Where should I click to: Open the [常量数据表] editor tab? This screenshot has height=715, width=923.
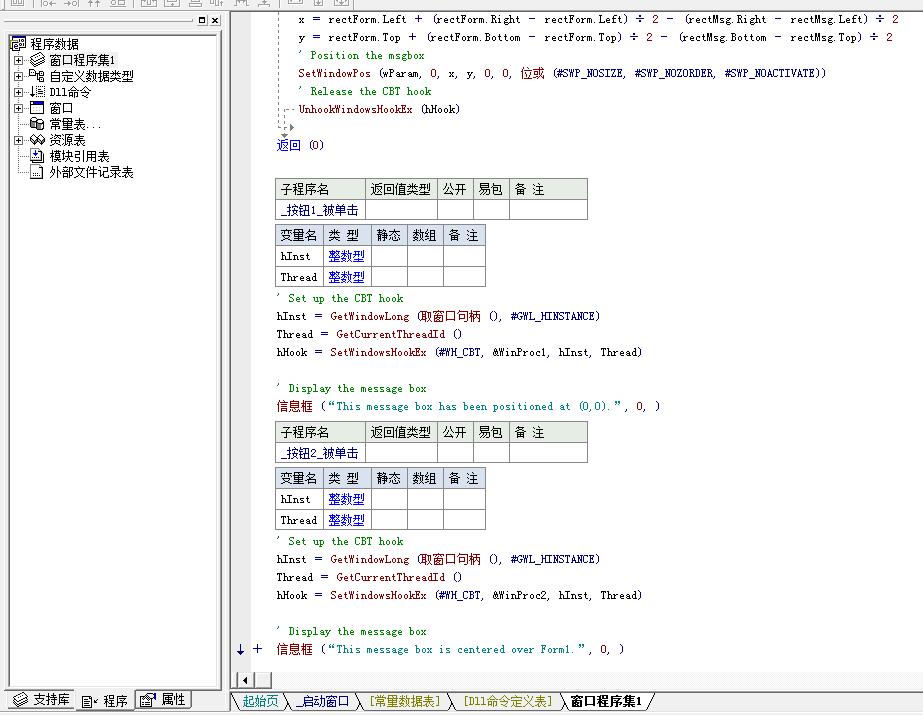(404, 701)
